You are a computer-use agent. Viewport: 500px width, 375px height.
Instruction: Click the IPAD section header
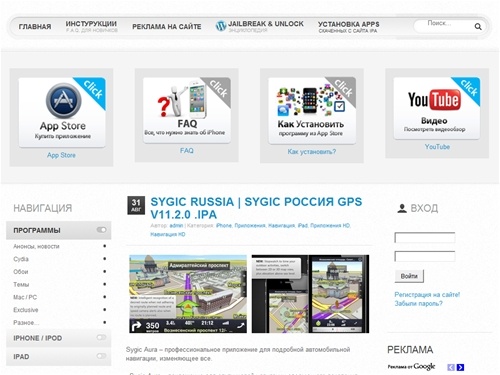coord(59,356)
